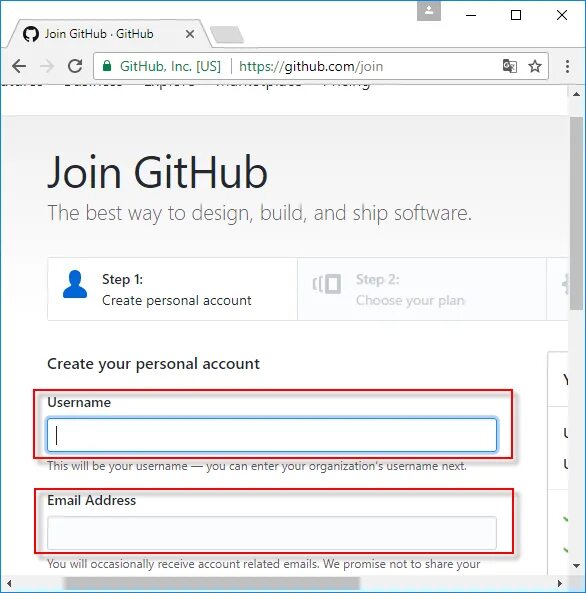Maximize the Chrome window
This screenshot has height=593, width=586.
pos(516,15)
